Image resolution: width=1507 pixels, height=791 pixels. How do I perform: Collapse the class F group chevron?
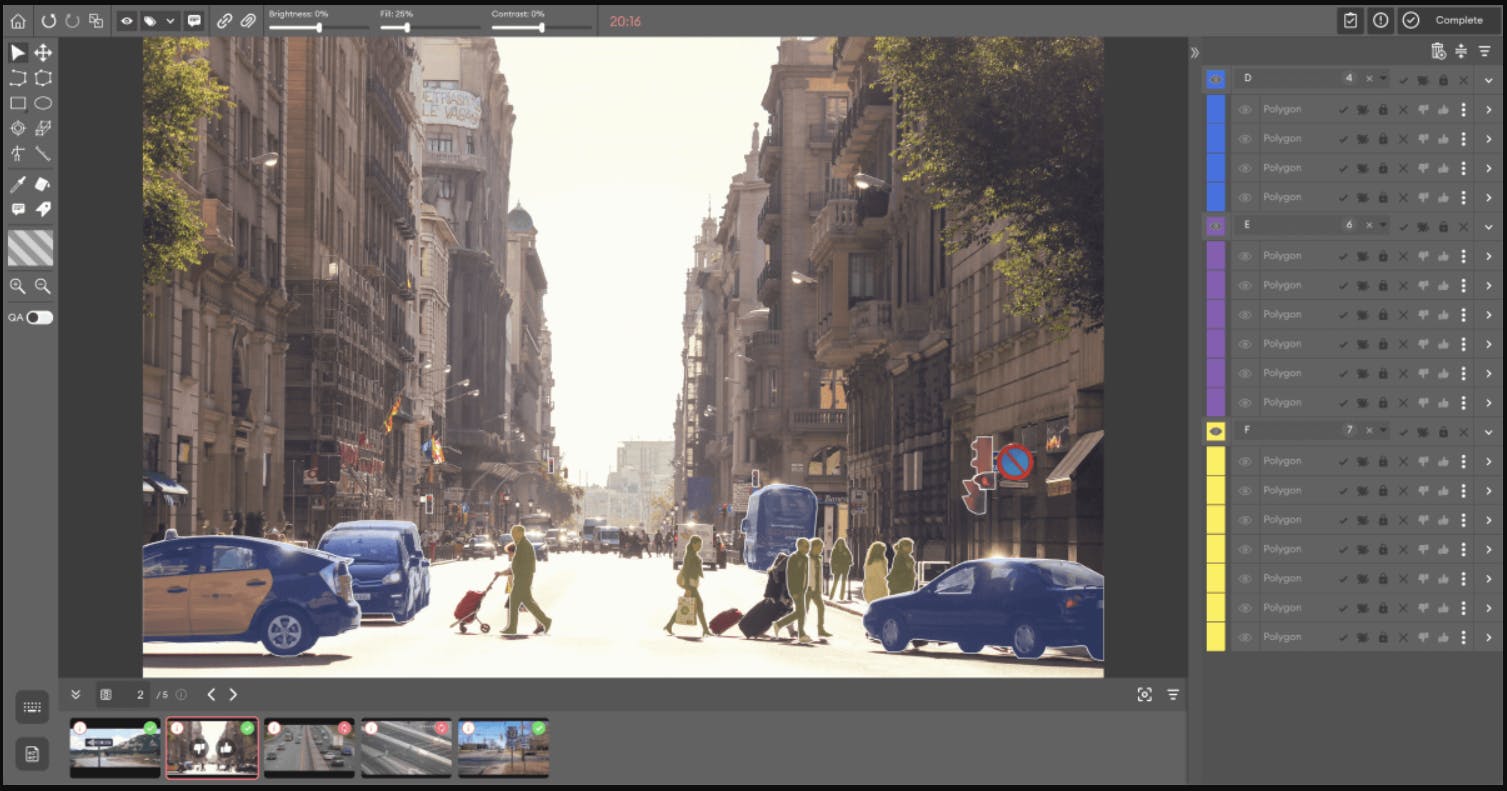1488,431
